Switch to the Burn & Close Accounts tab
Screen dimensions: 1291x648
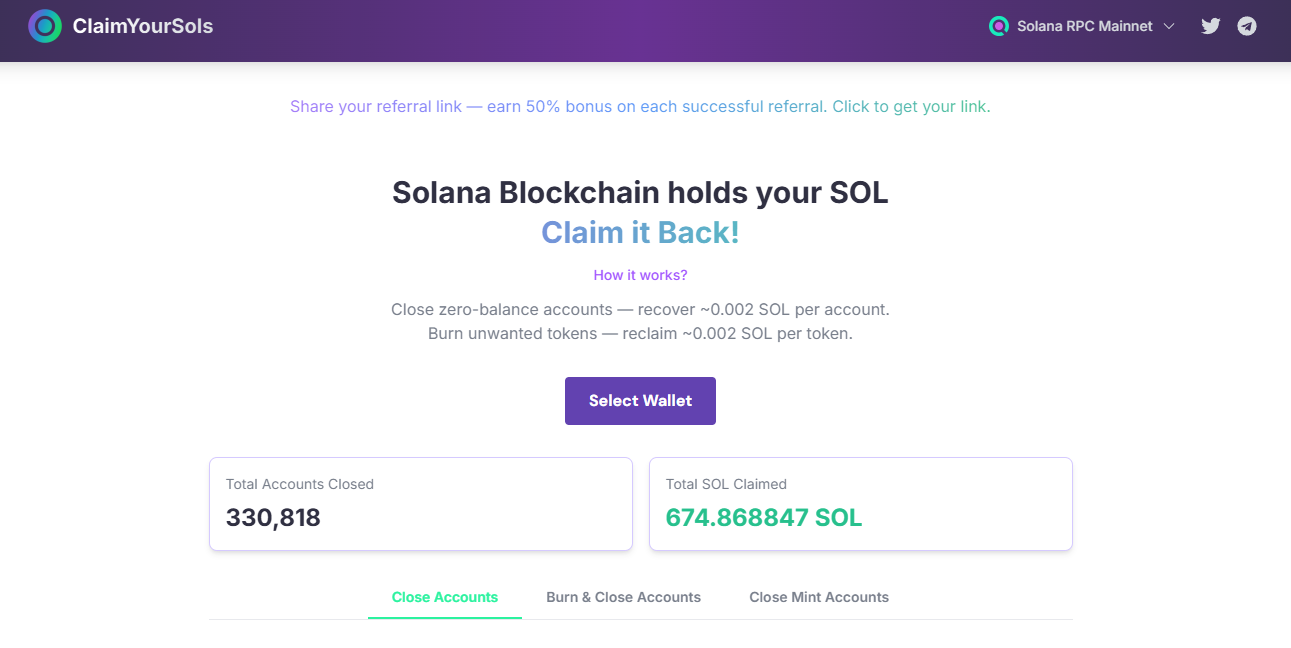(623, 597)
